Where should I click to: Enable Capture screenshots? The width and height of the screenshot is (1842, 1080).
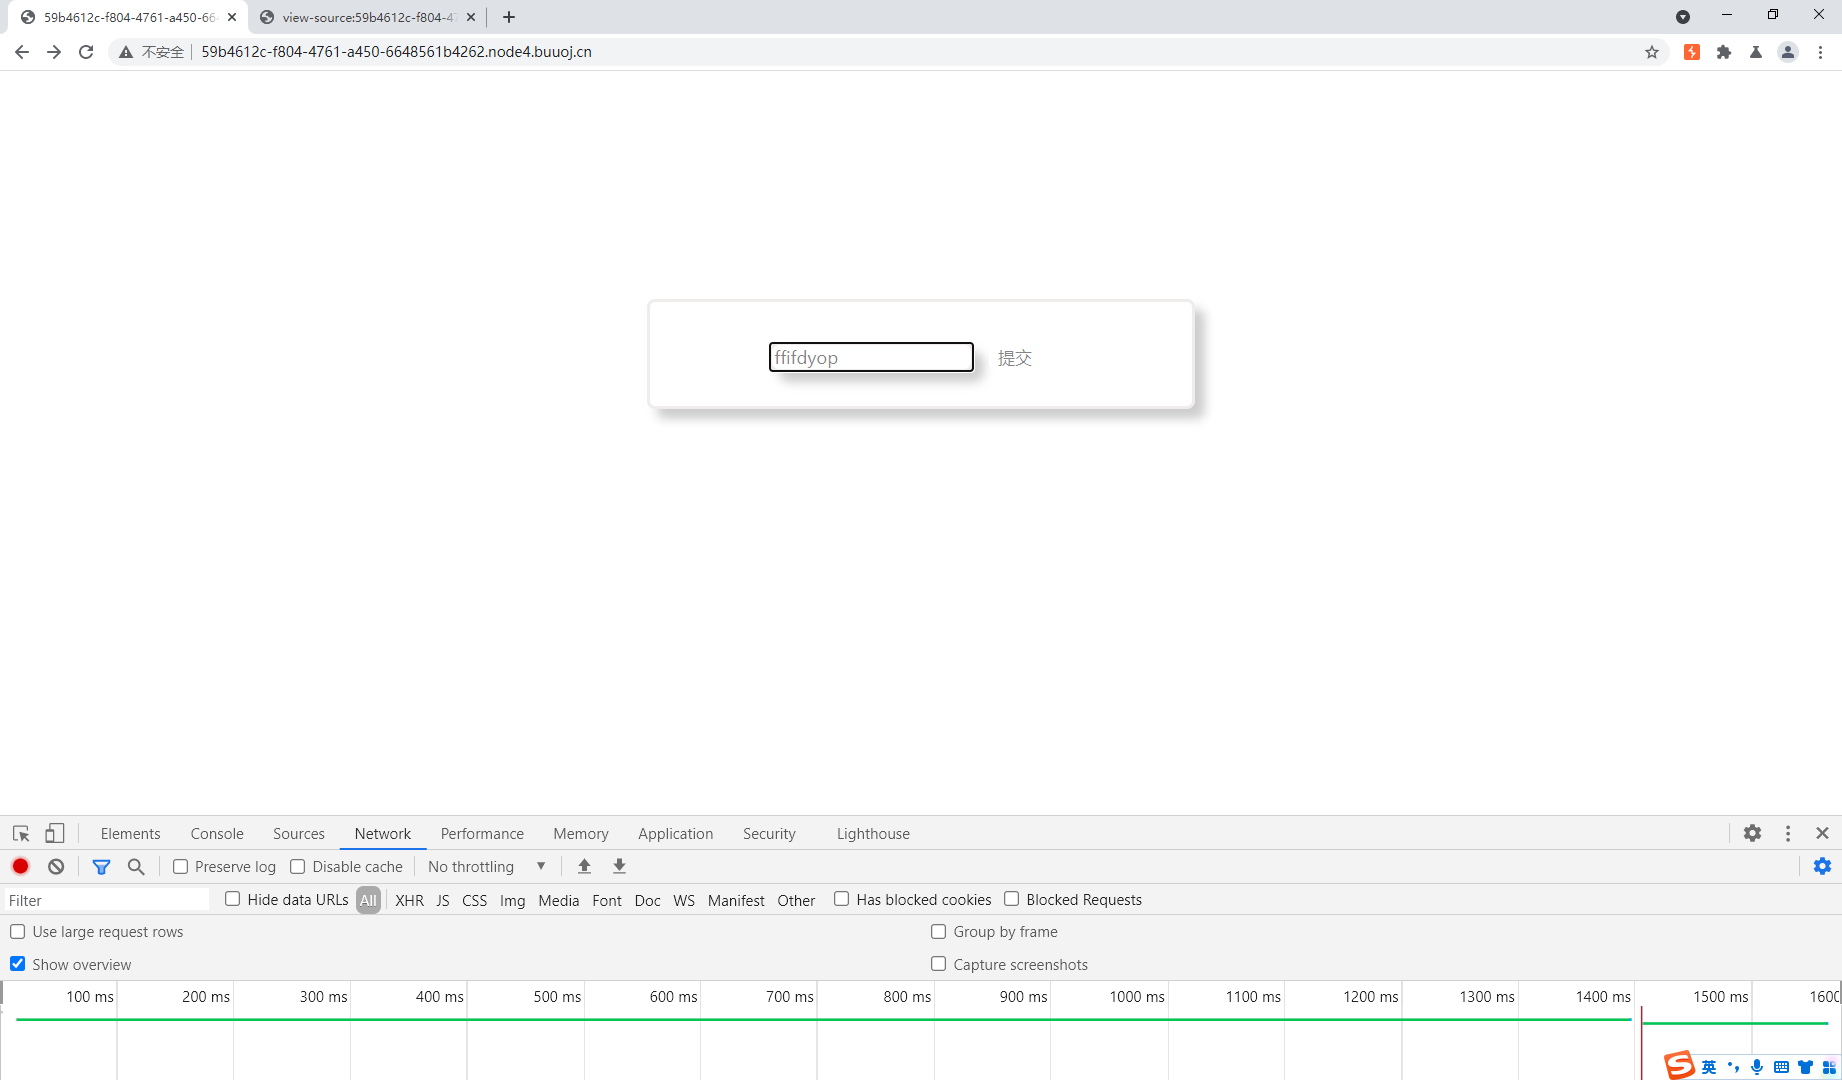coord(939,964)
